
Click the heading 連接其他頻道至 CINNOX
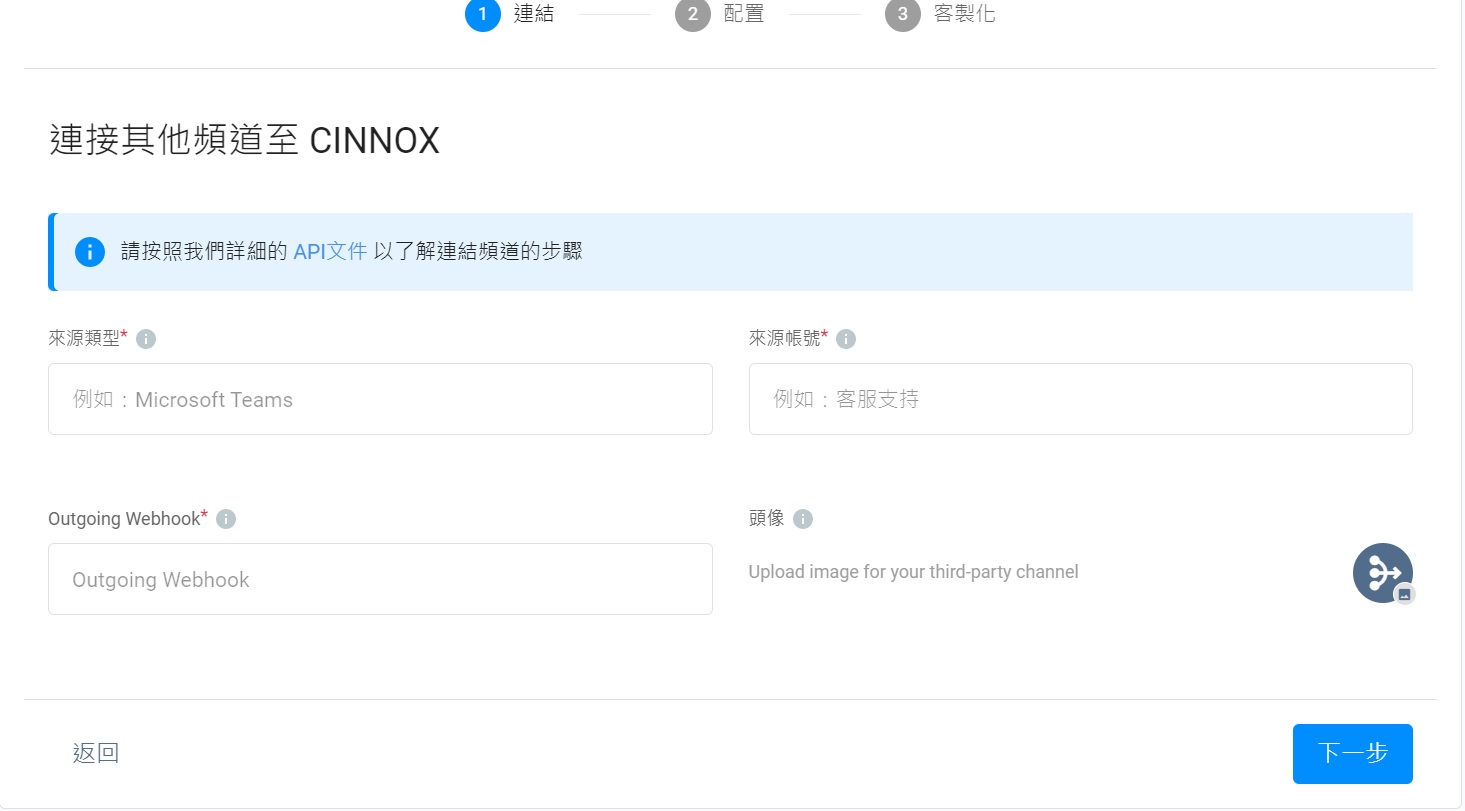pos(245,141)
